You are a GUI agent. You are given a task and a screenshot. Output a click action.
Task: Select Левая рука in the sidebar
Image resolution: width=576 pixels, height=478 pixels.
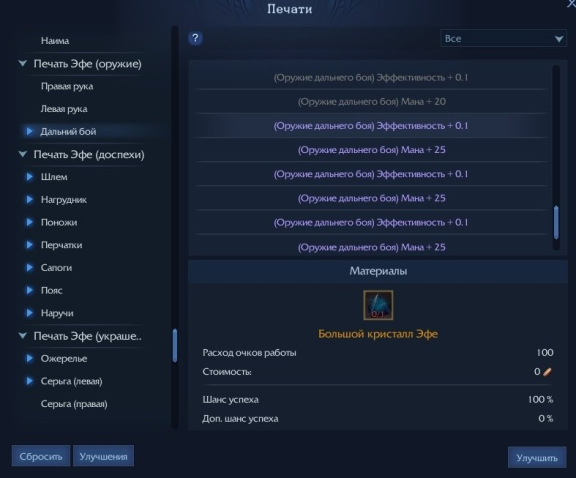64,109
